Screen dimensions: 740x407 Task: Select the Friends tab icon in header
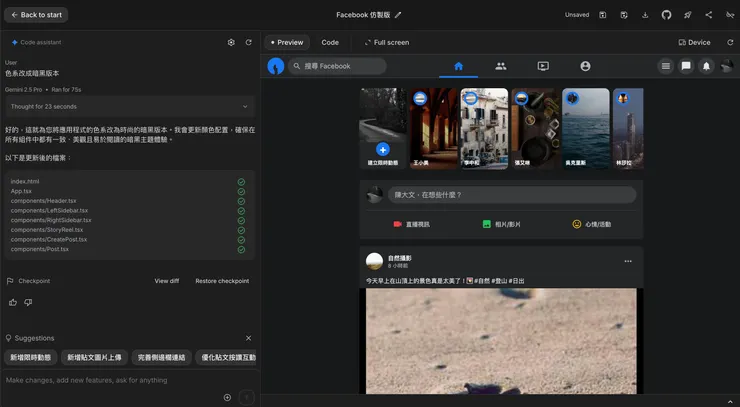(x=501, y=67)
